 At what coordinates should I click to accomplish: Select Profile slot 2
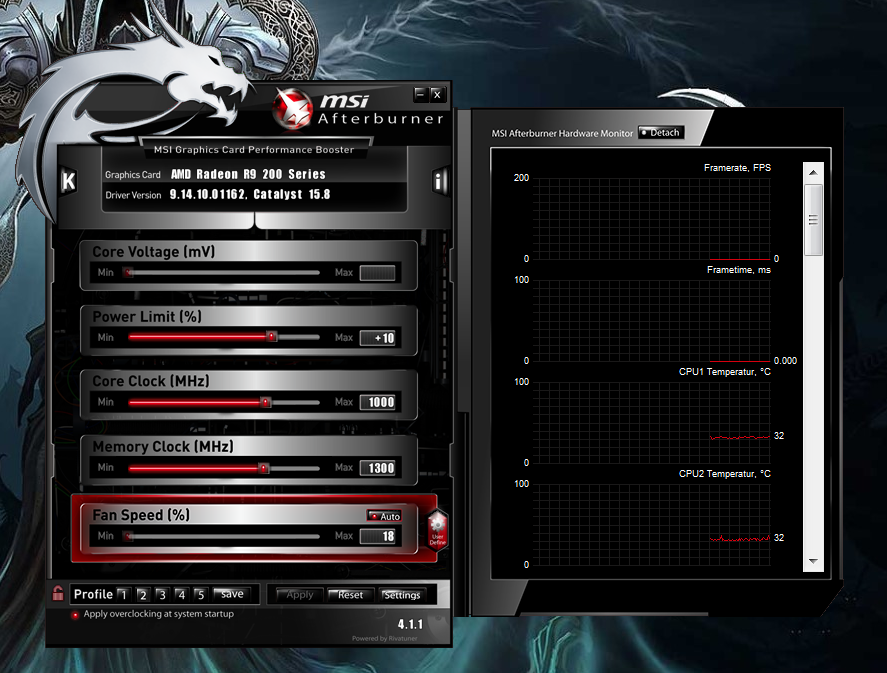point(143,594)
